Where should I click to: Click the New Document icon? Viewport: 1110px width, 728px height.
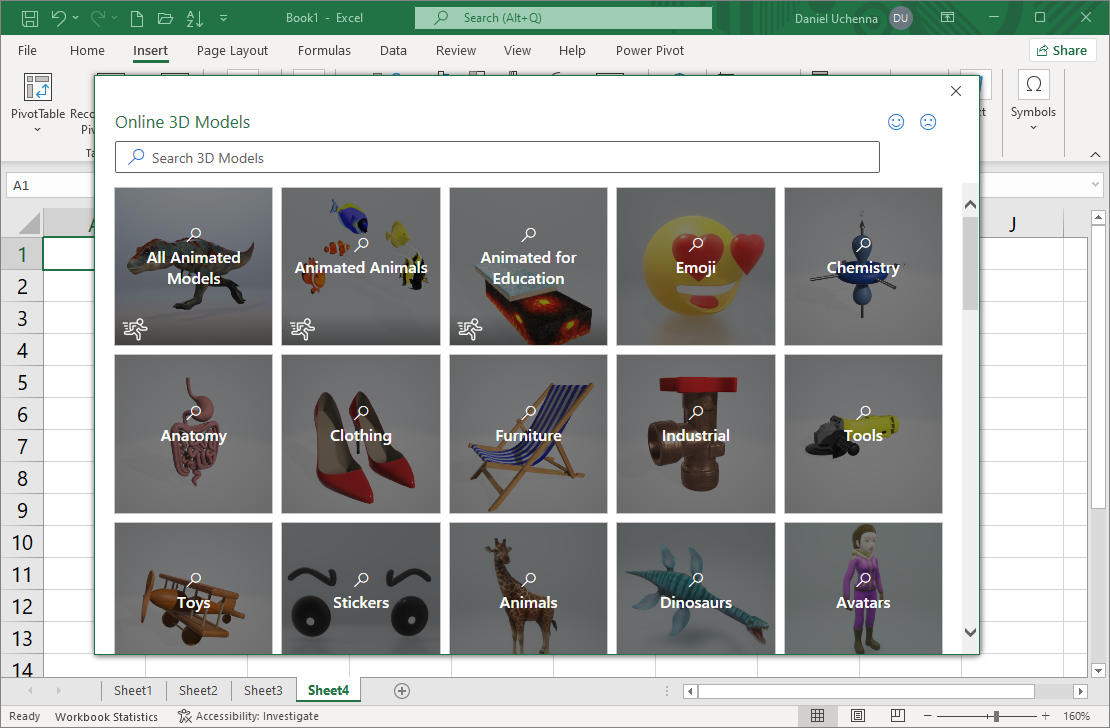tap(135, 17)
